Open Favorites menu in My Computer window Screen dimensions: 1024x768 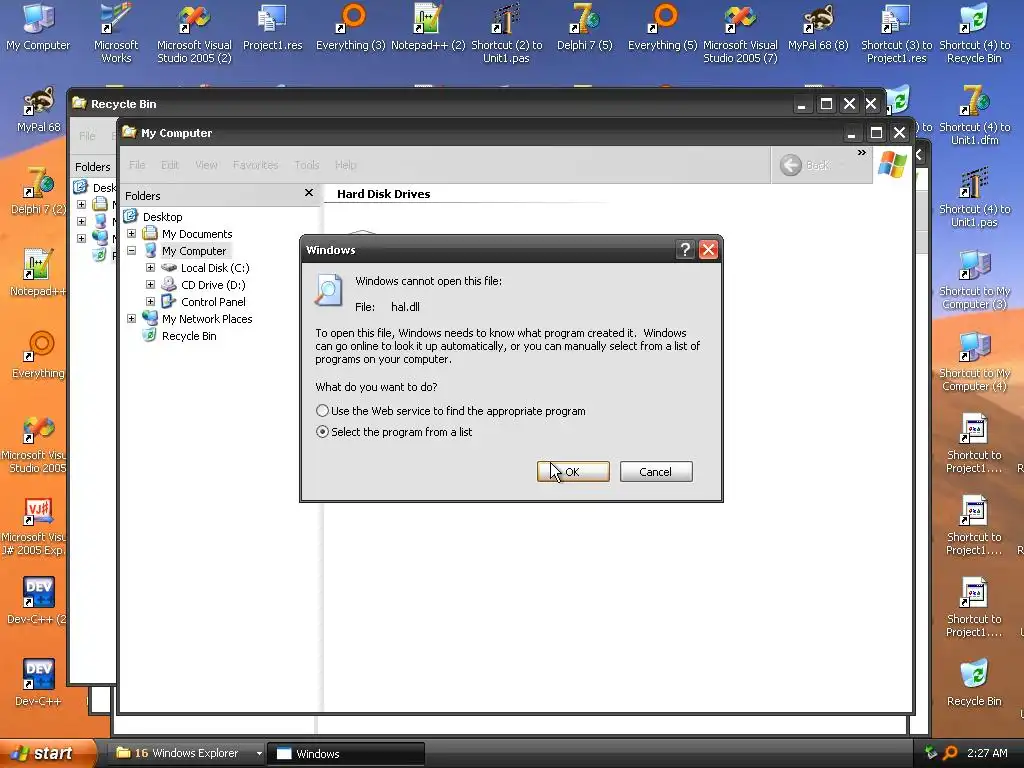tap(255, 165)
